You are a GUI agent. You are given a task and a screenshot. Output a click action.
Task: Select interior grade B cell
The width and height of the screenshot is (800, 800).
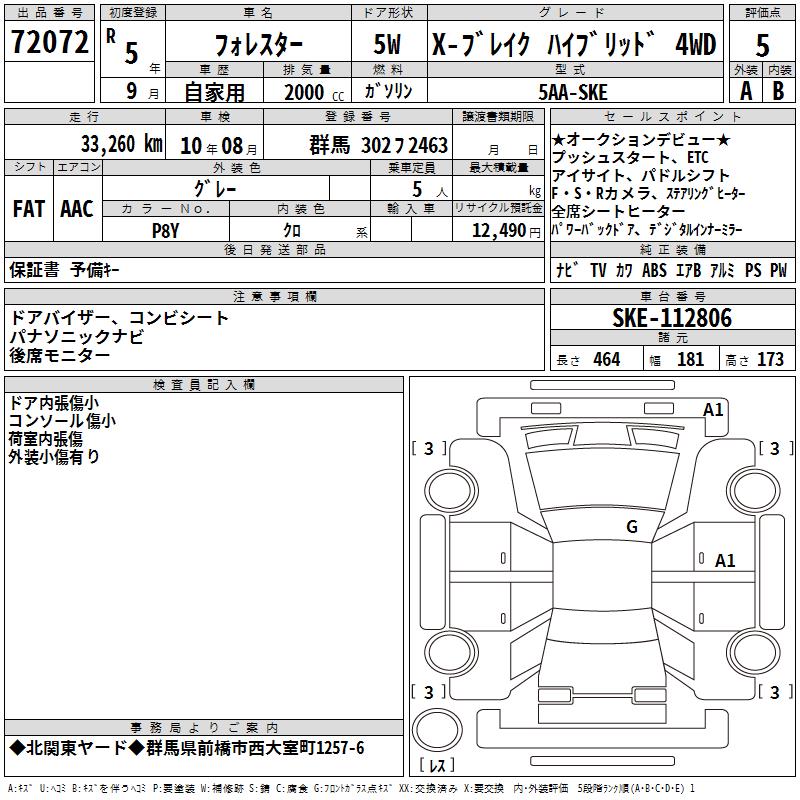pyautogui.click(x=779, y=91)
